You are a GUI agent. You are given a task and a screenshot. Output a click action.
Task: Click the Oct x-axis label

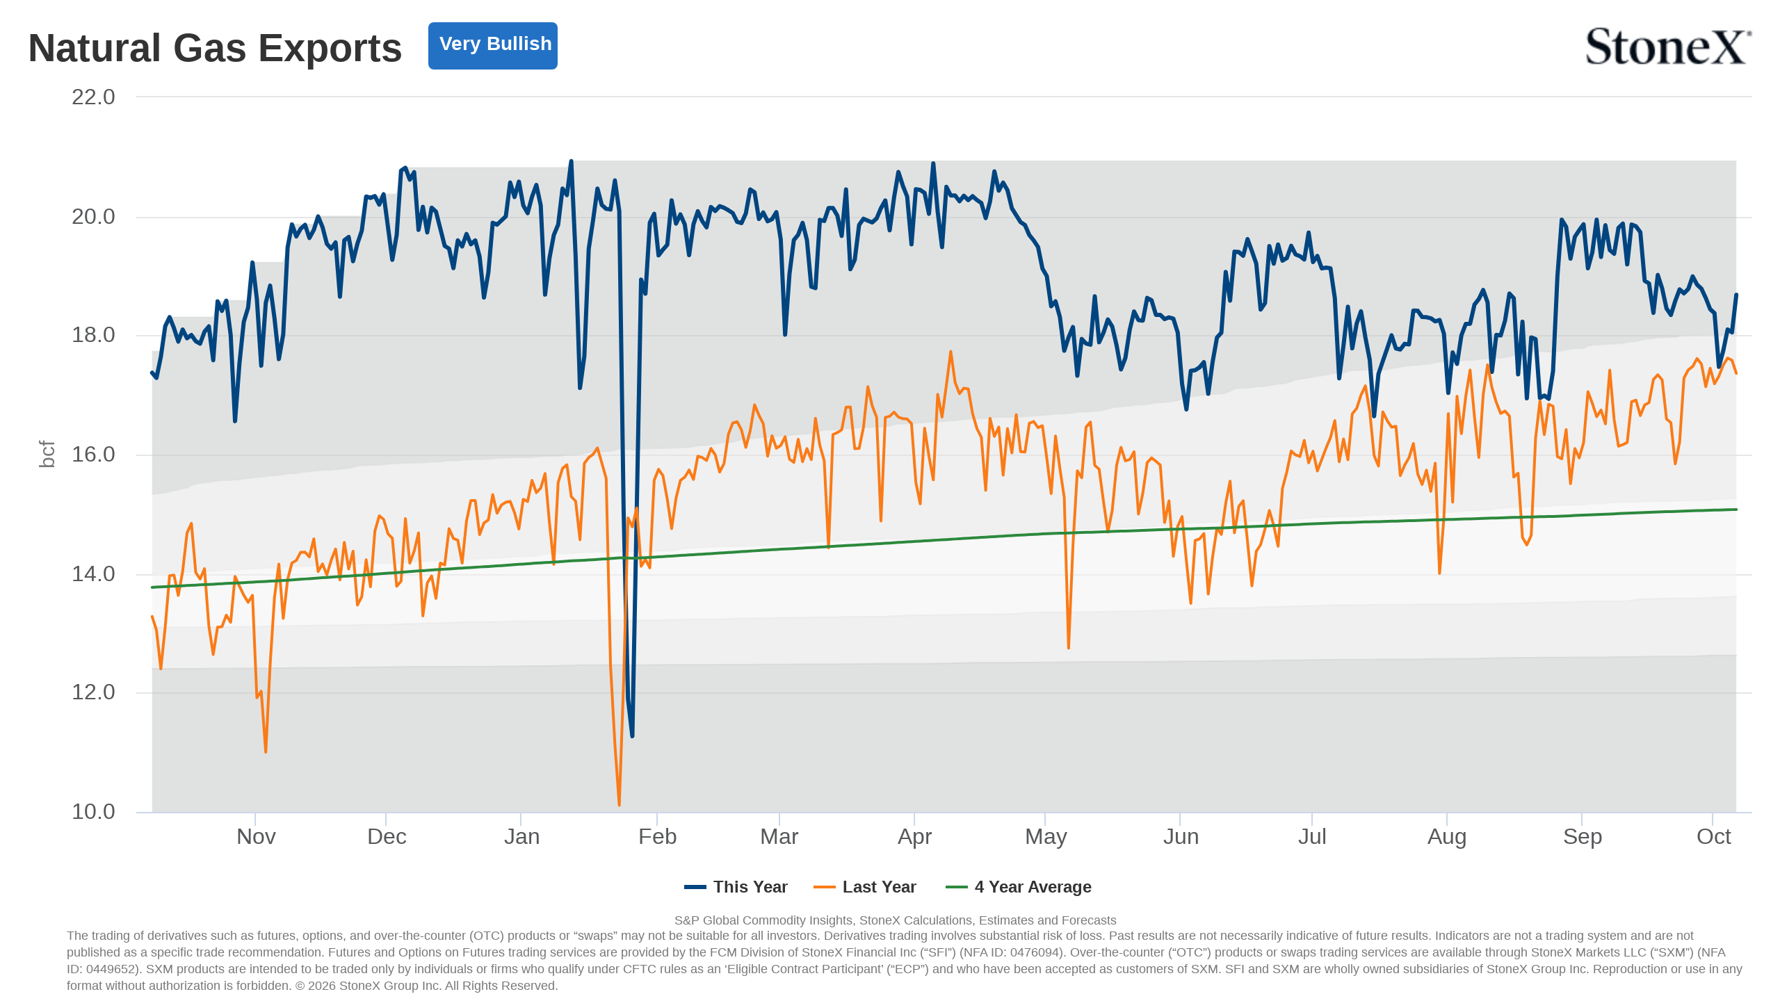(1713, 837)
